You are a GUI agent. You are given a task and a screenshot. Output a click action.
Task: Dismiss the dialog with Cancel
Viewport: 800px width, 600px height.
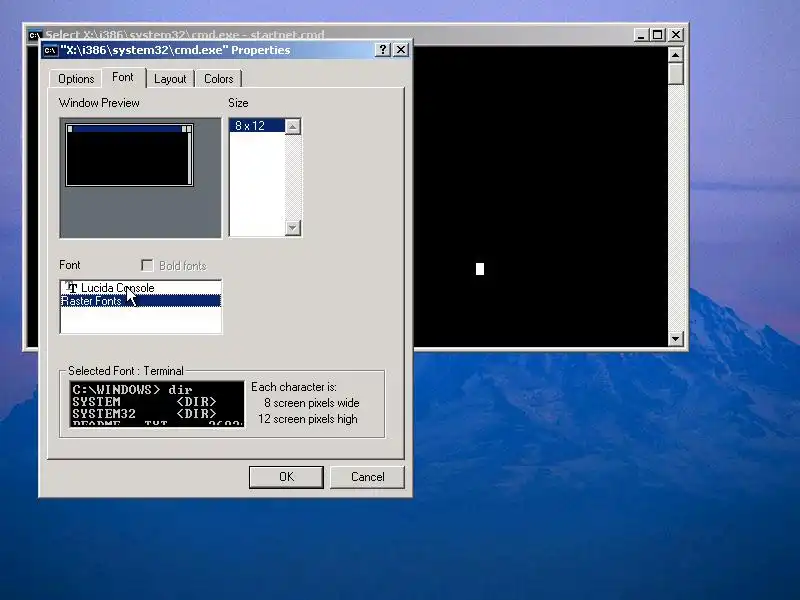tap(367, 477)
